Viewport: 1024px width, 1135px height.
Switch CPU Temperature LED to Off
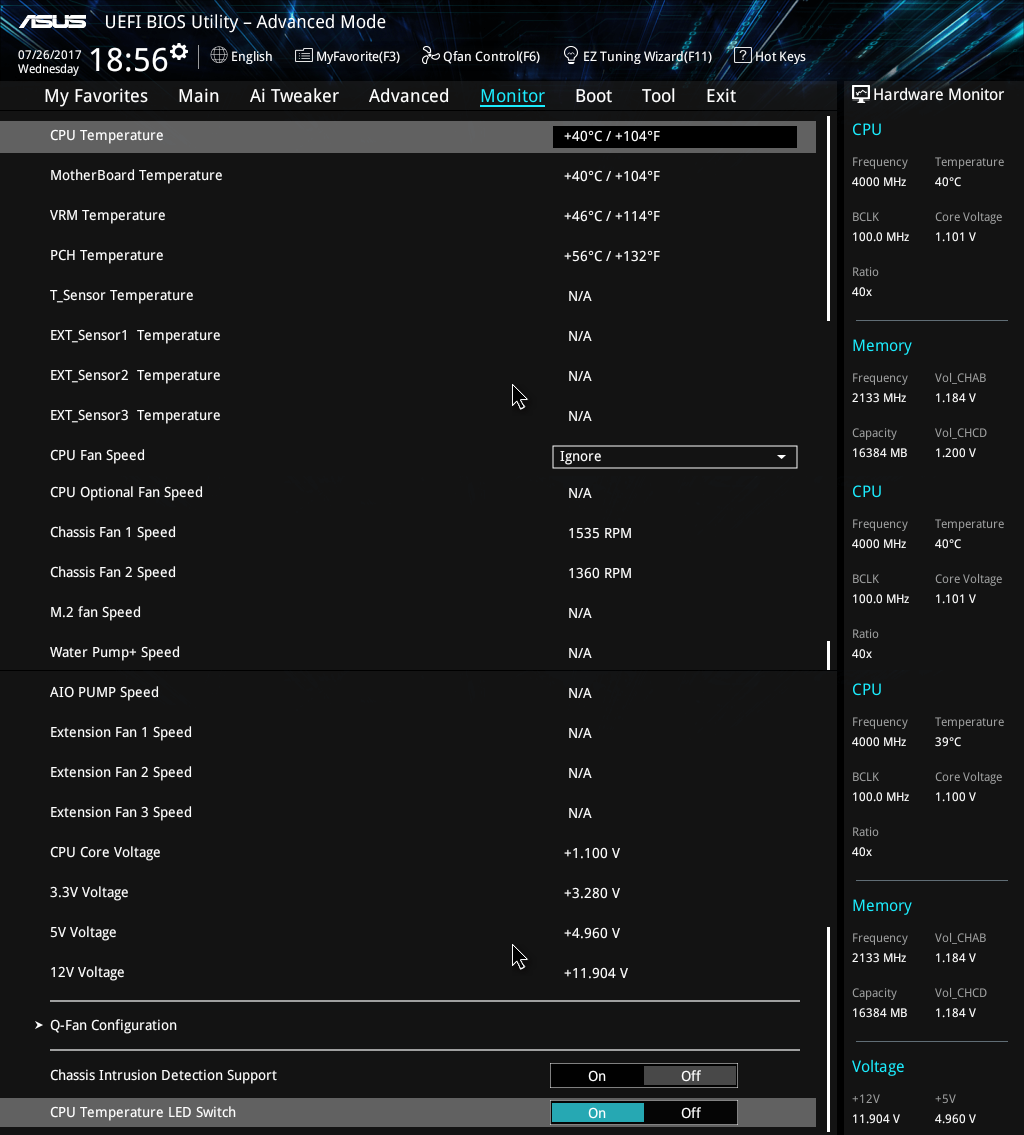[690, 1113]
